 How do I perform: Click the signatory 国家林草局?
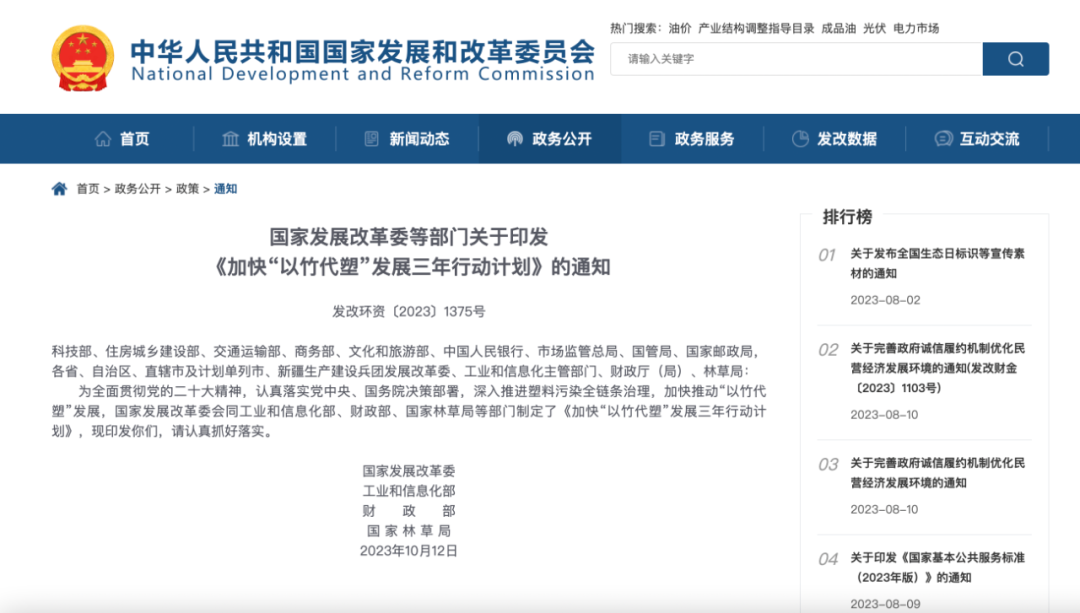click(408, 531)
